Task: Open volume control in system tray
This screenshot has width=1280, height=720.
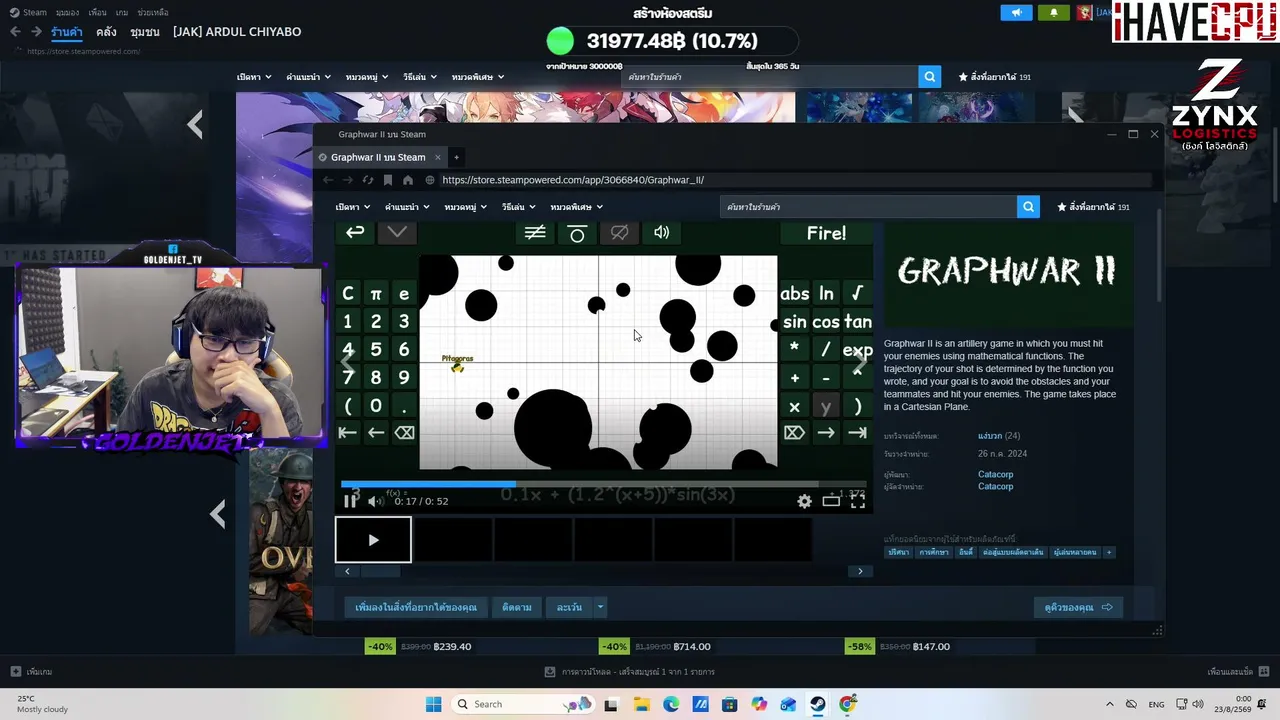Action: tap(1197, 704)
